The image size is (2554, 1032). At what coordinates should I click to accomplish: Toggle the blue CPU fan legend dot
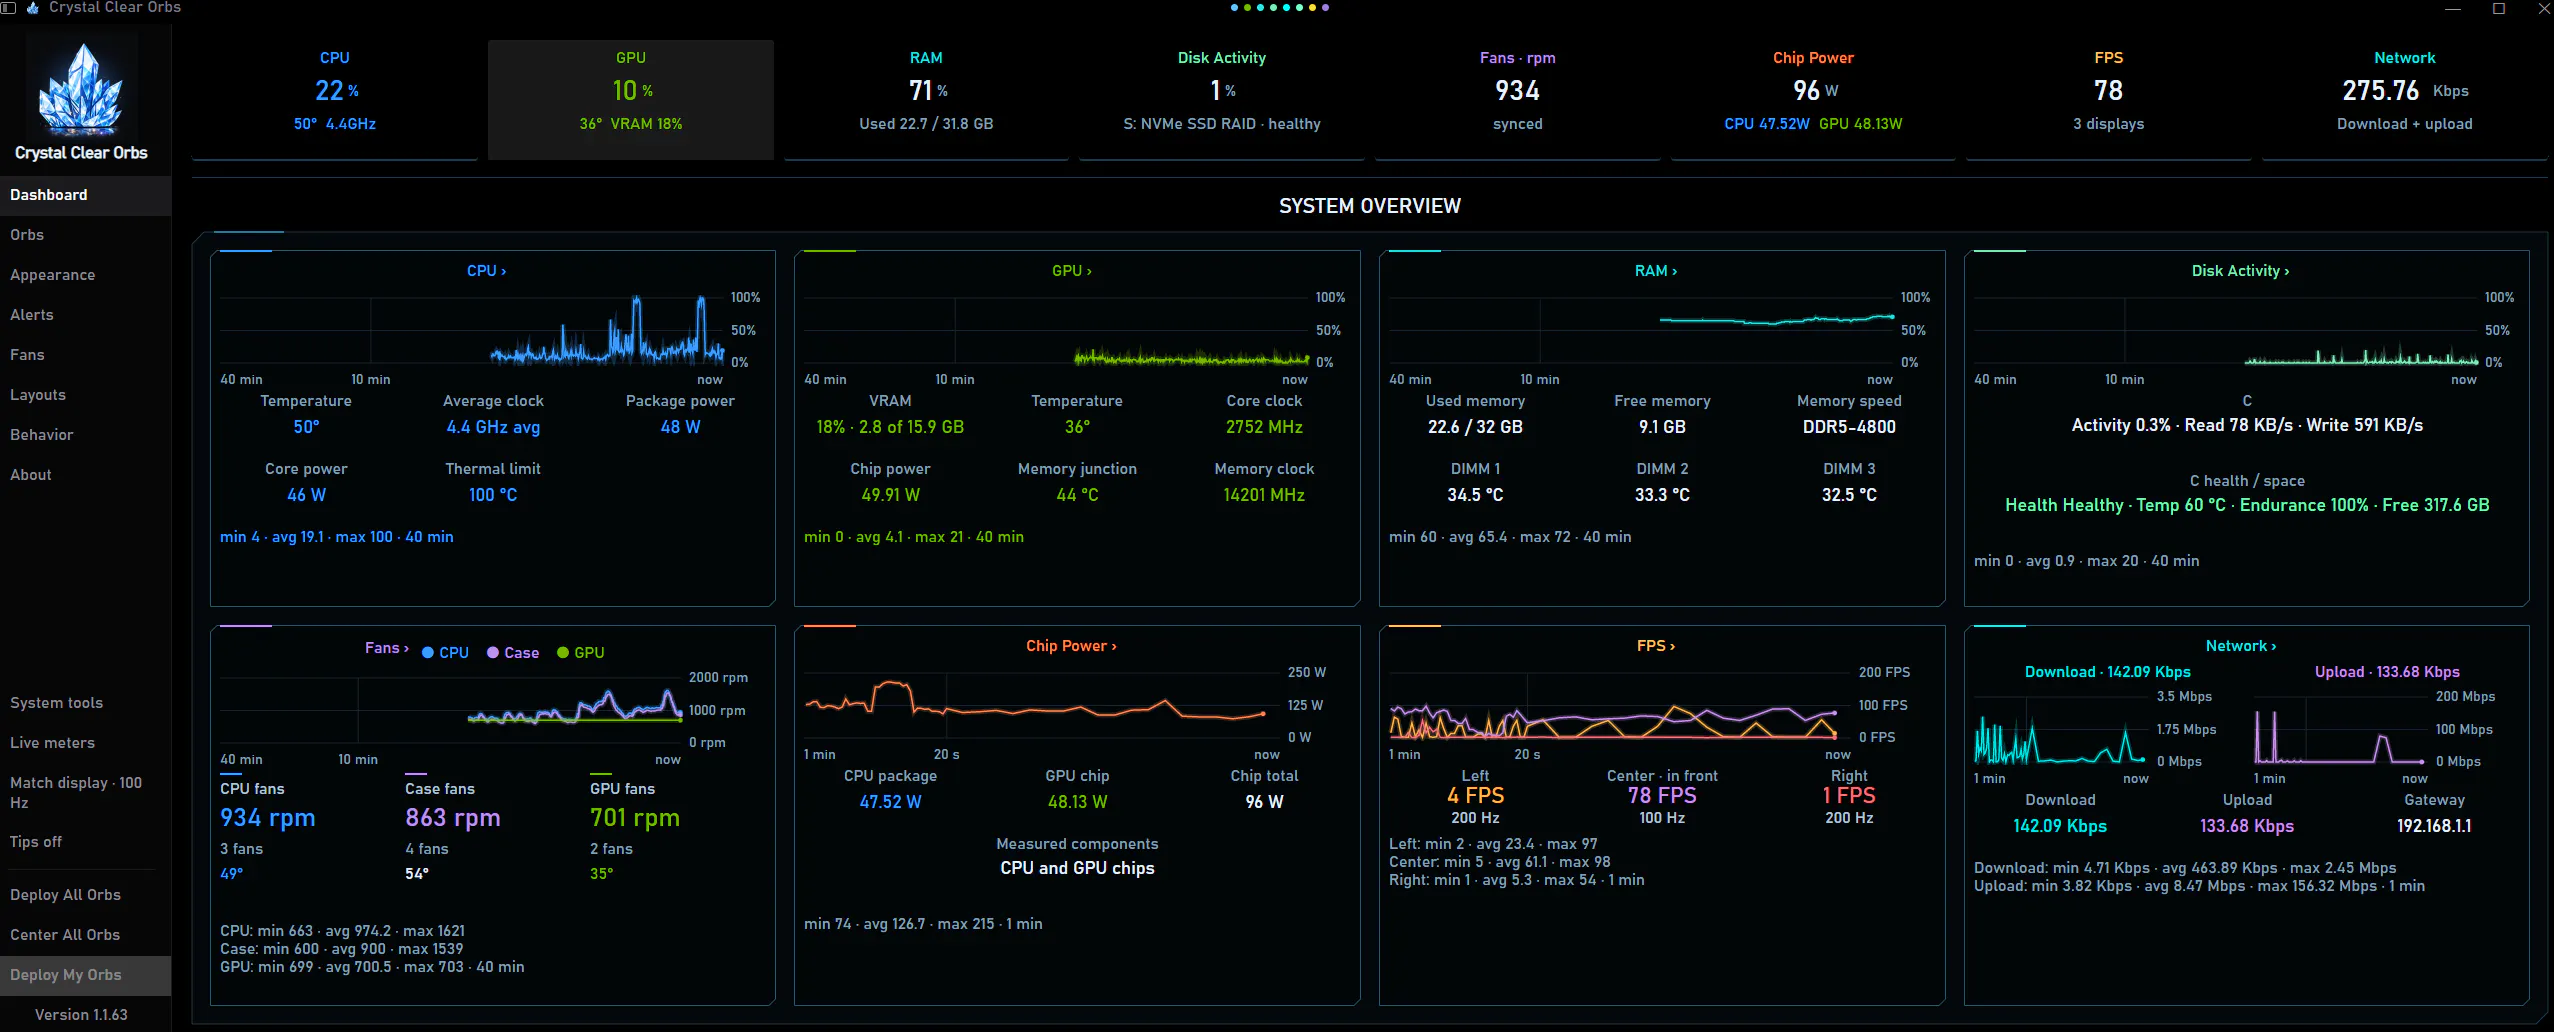tap(428, 653)
